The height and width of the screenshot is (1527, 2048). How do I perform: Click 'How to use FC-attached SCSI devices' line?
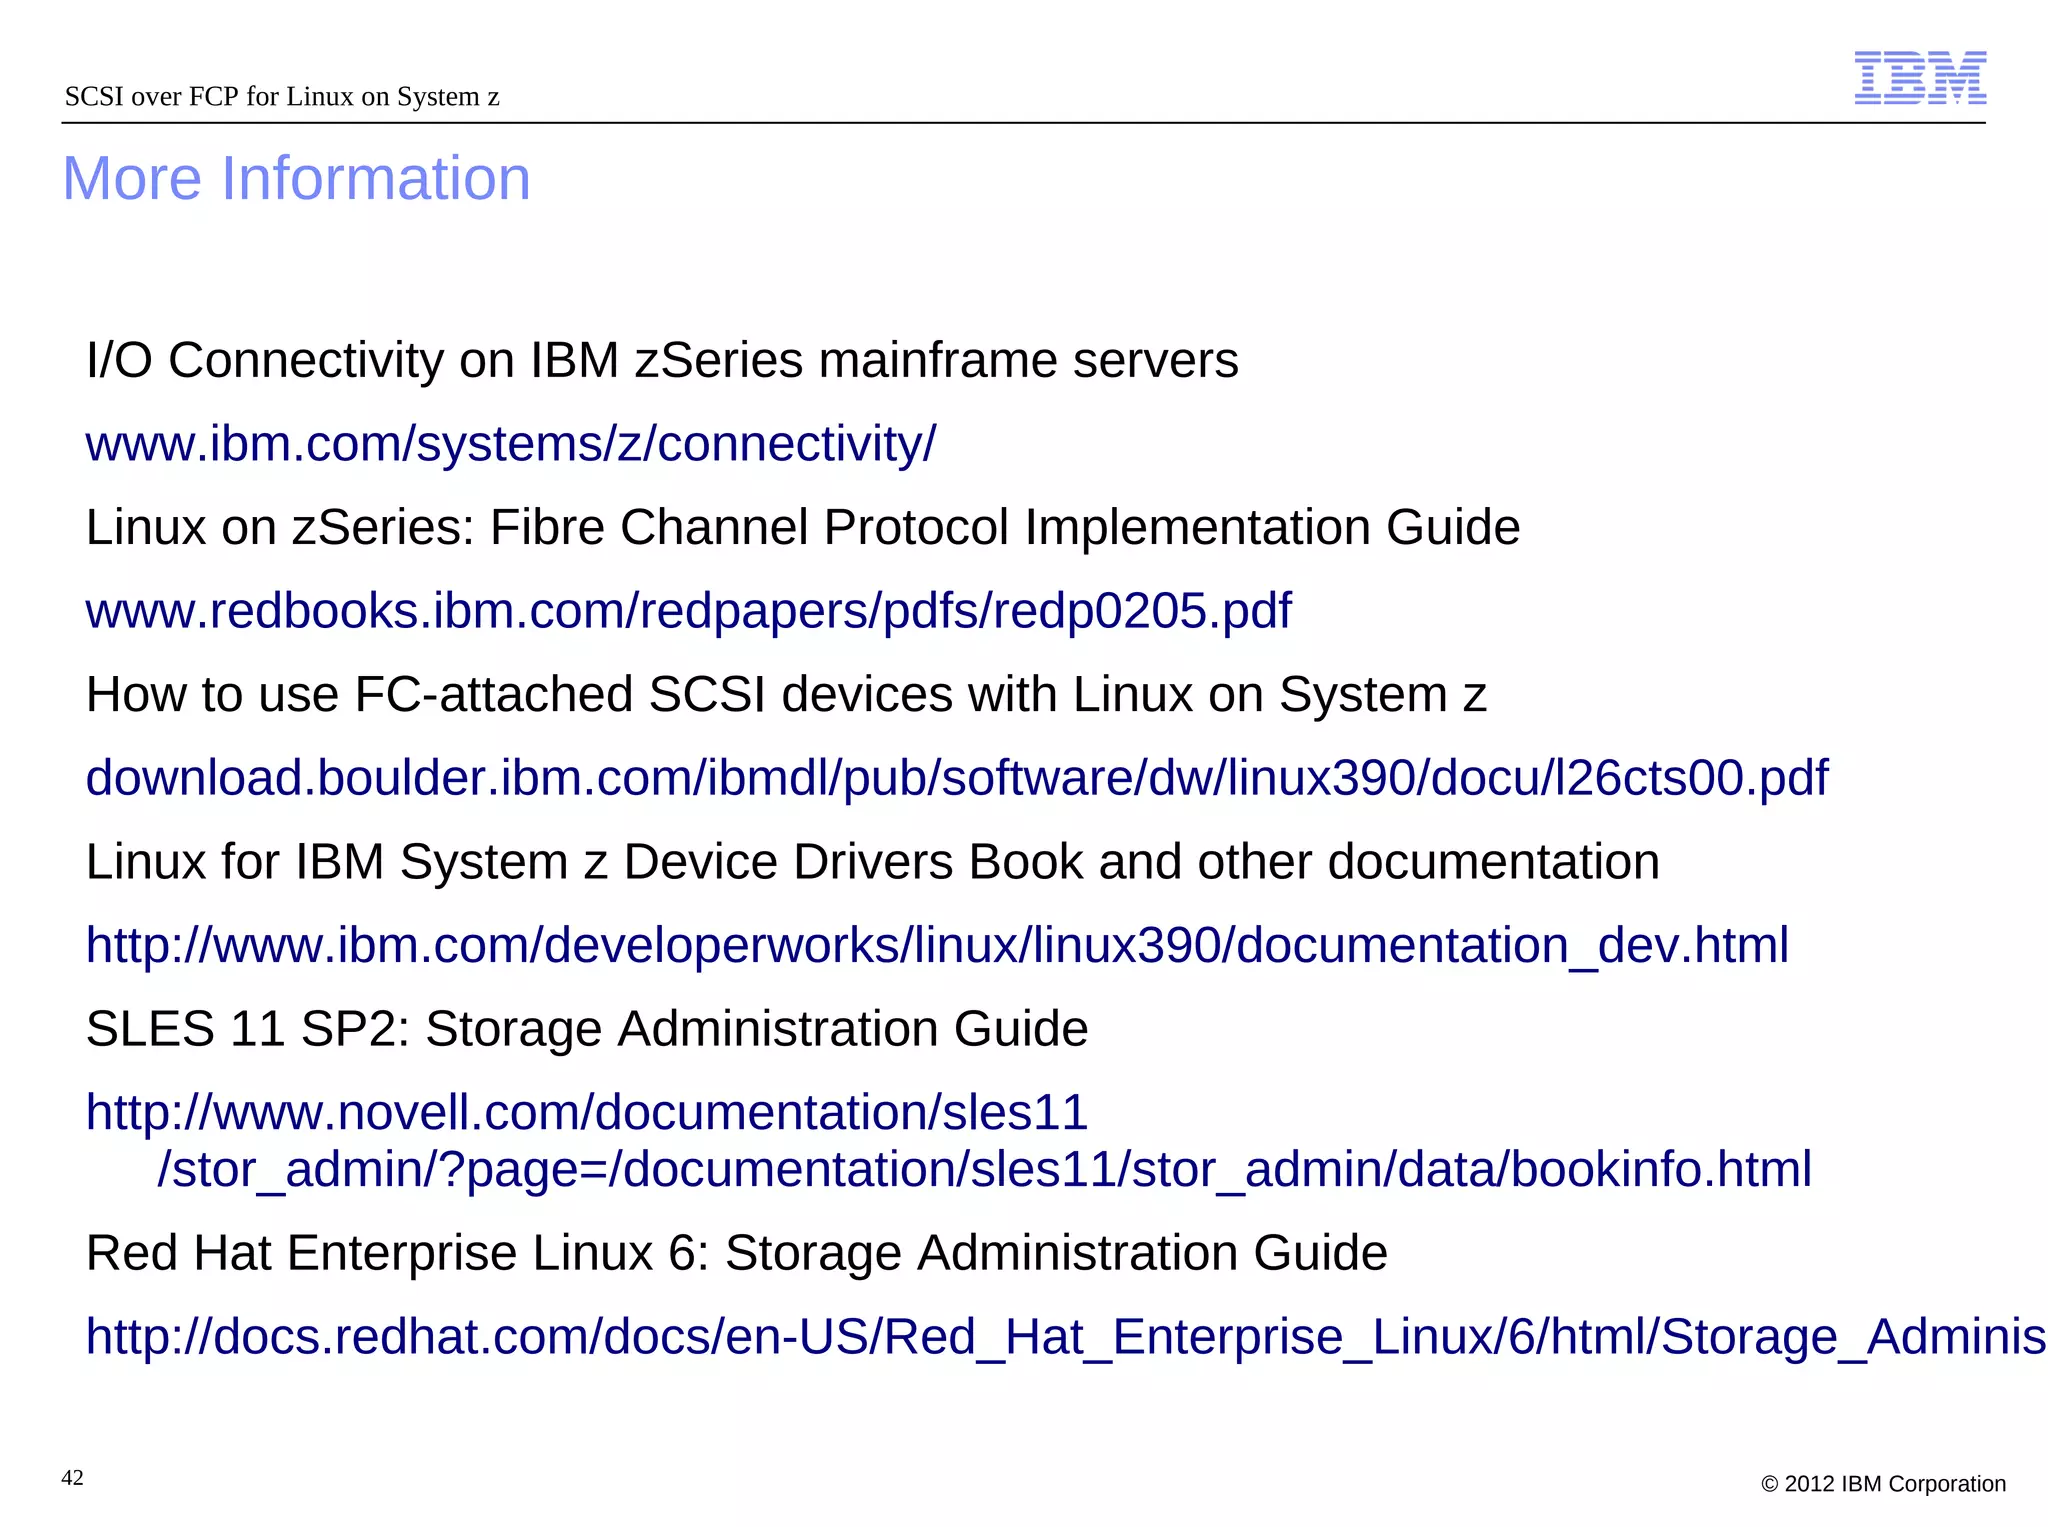[786, 694]
